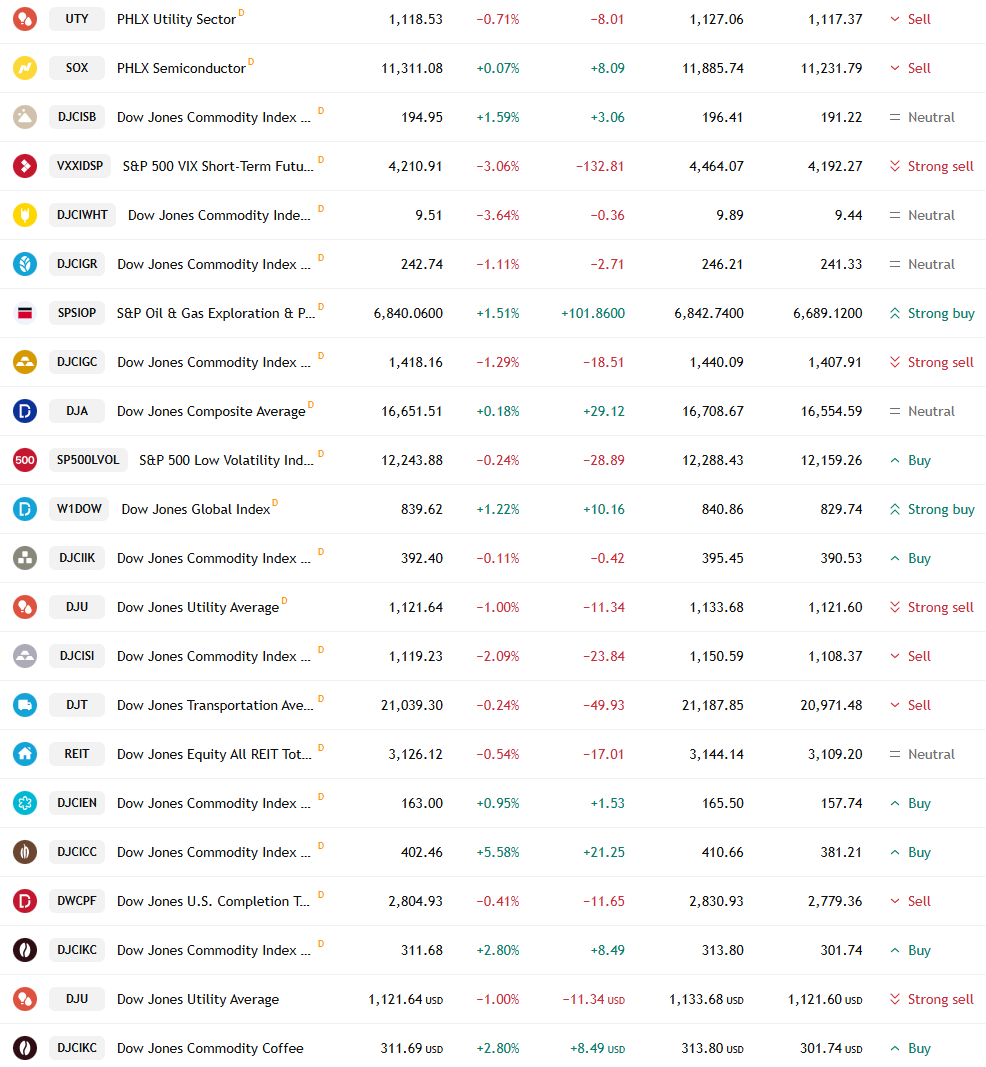Click the 3,144.14 high value
The image size is (986, 1067).
click(717, 754)
